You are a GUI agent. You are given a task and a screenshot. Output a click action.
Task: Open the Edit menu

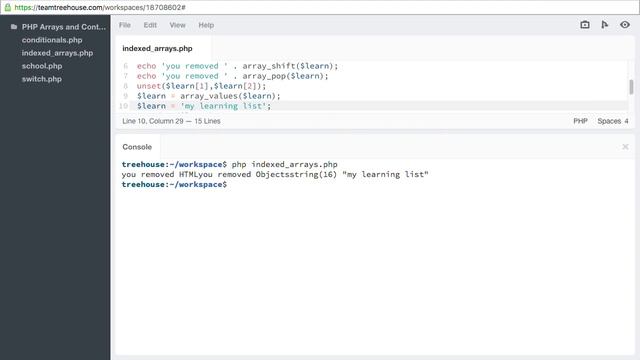150,25
